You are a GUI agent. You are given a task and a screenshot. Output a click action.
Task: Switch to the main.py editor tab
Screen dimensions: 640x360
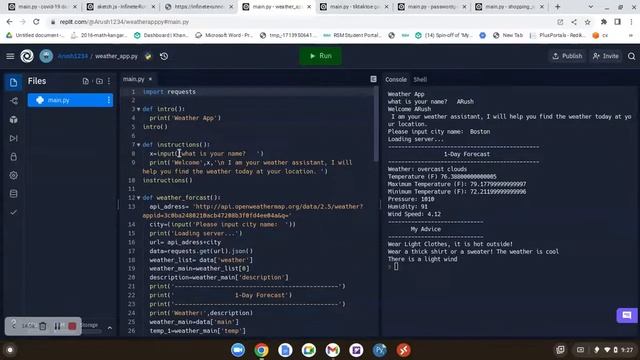pyautogui.click(x=134, y=79)
